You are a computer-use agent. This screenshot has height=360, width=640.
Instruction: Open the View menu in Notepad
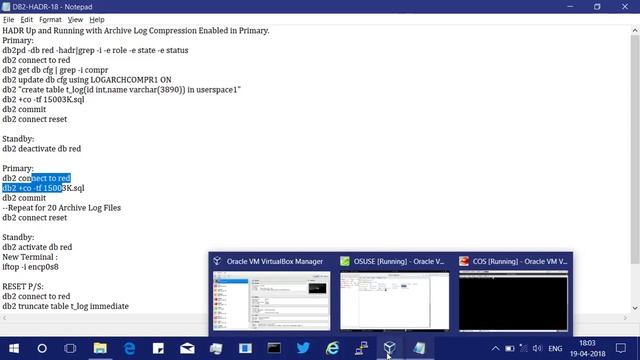pyautogui.click(x=75, y=20)
